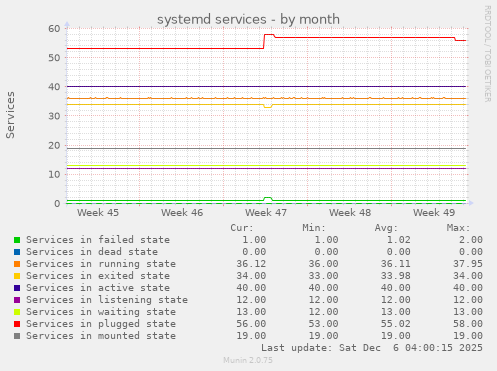Click the y-axis value 40

click(x=54, y=87)
